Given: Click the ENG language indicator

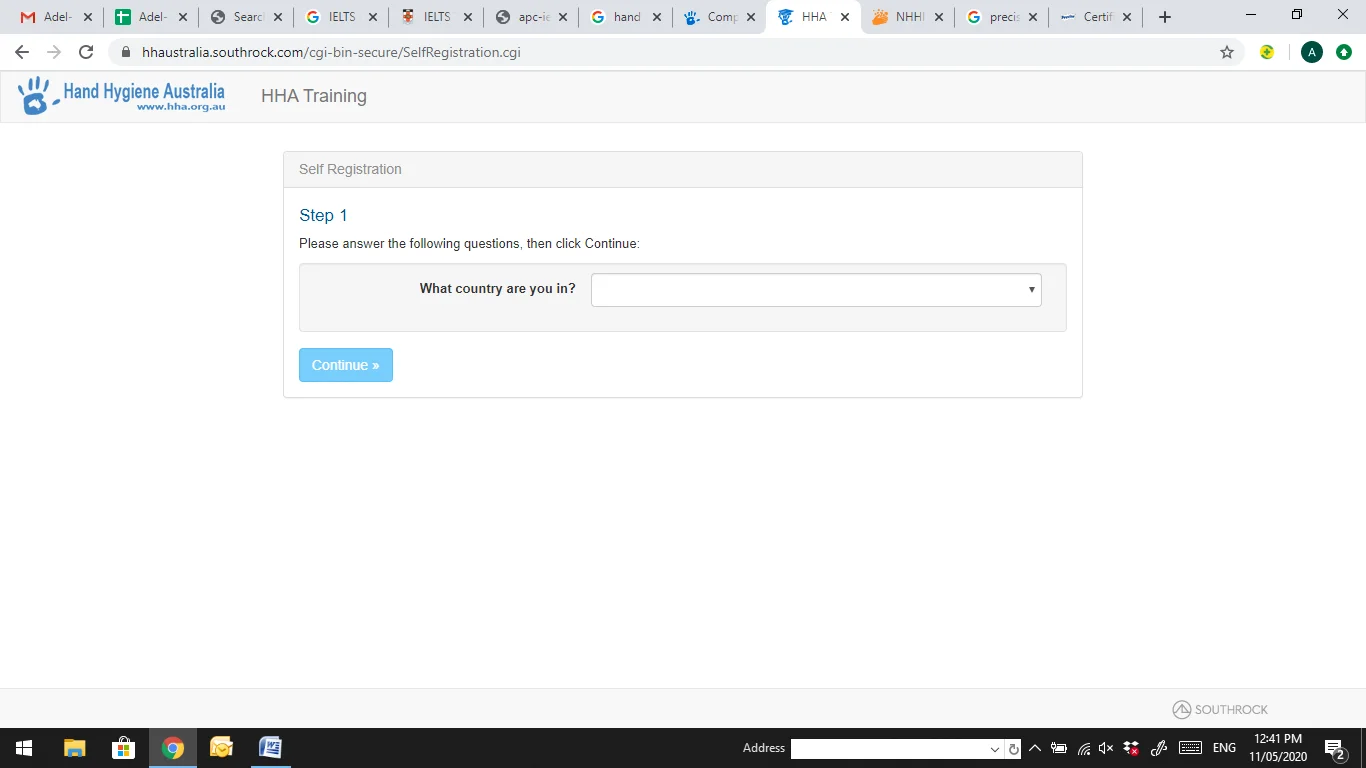Looking at the screenshot, I should [x=1224, y=748].
